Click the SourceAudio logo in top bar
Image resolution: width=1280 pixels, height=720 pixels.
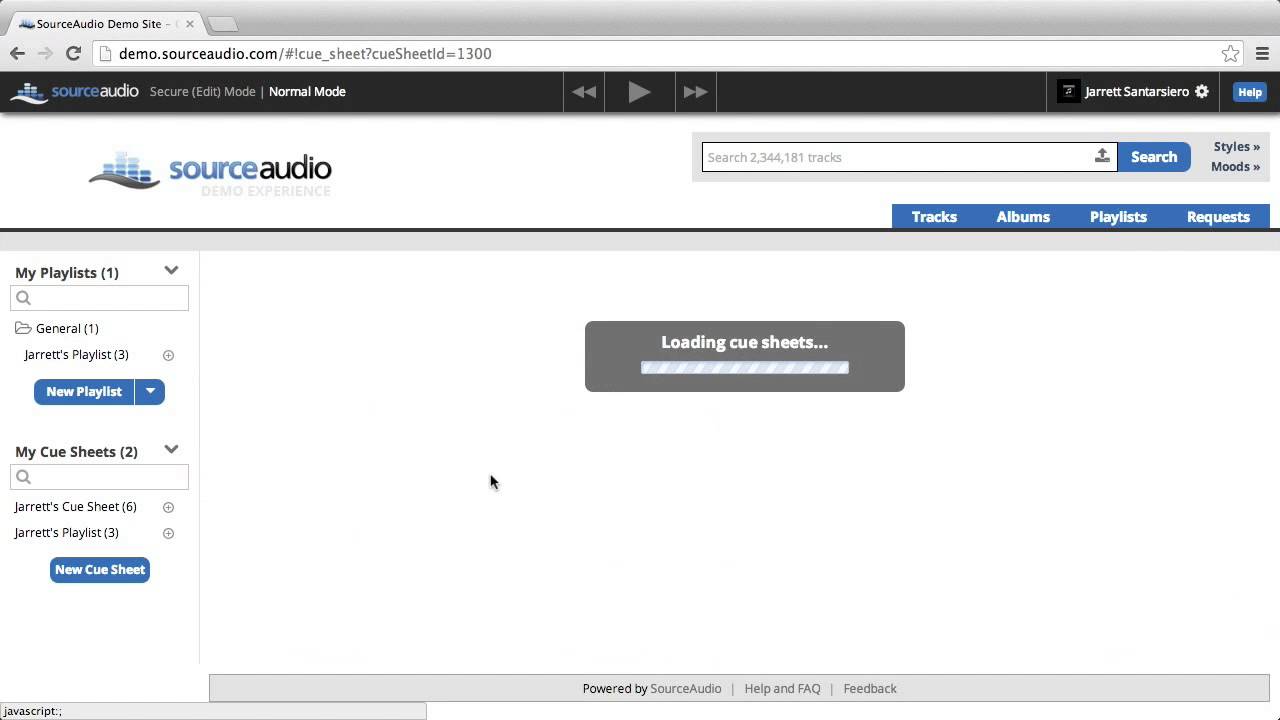click(74, 92)
